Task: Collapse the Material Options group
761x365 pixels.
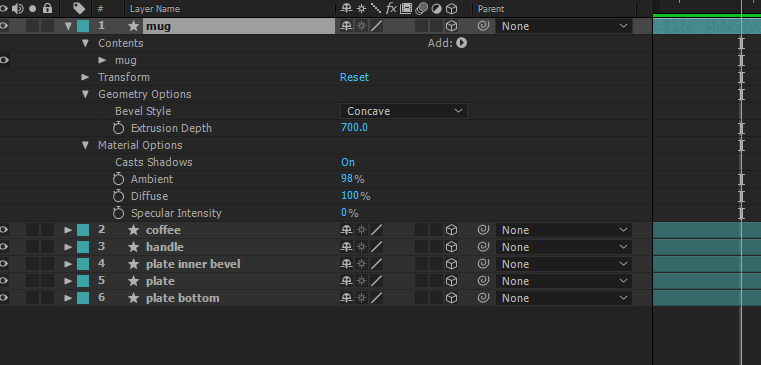Action: (x=85, y=145)
